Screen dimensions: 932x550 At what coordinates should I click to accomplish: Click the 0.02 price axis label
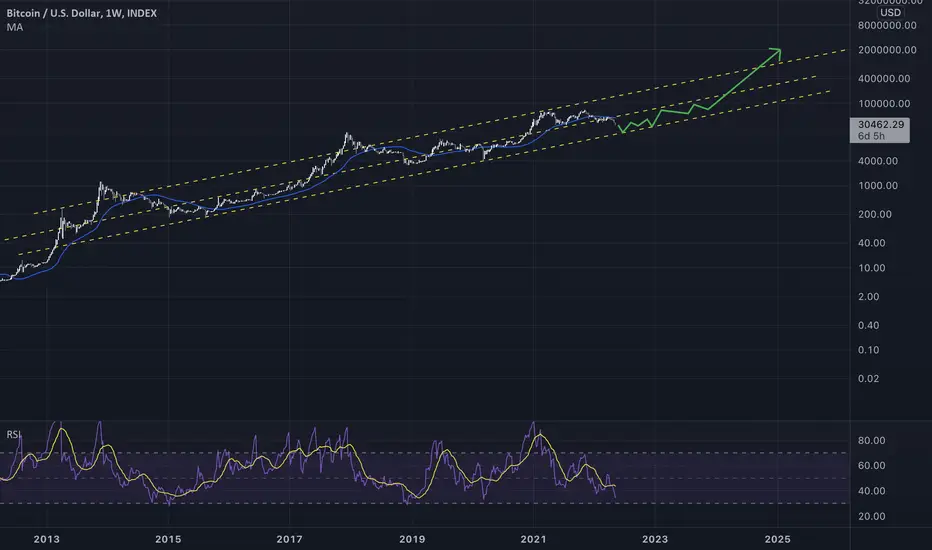click(868, 378)
